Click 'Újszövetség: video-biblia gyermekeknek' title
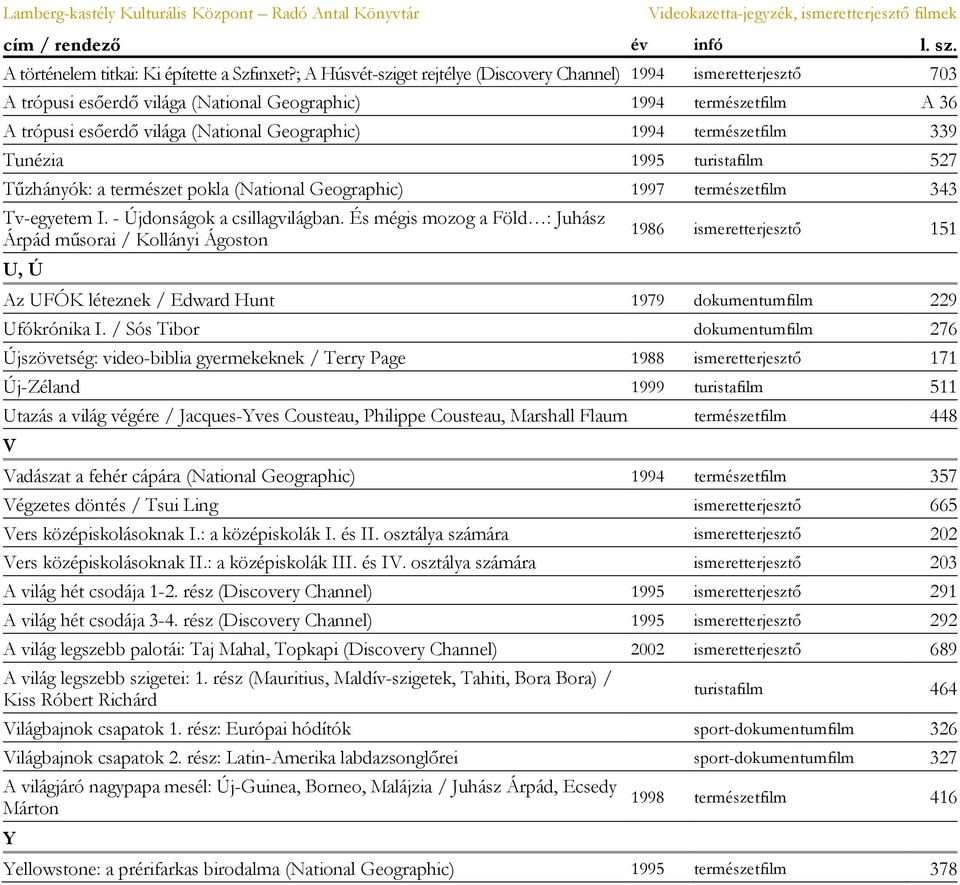The width and height of the screenshot is (960, 885). [x=154, y=359]
